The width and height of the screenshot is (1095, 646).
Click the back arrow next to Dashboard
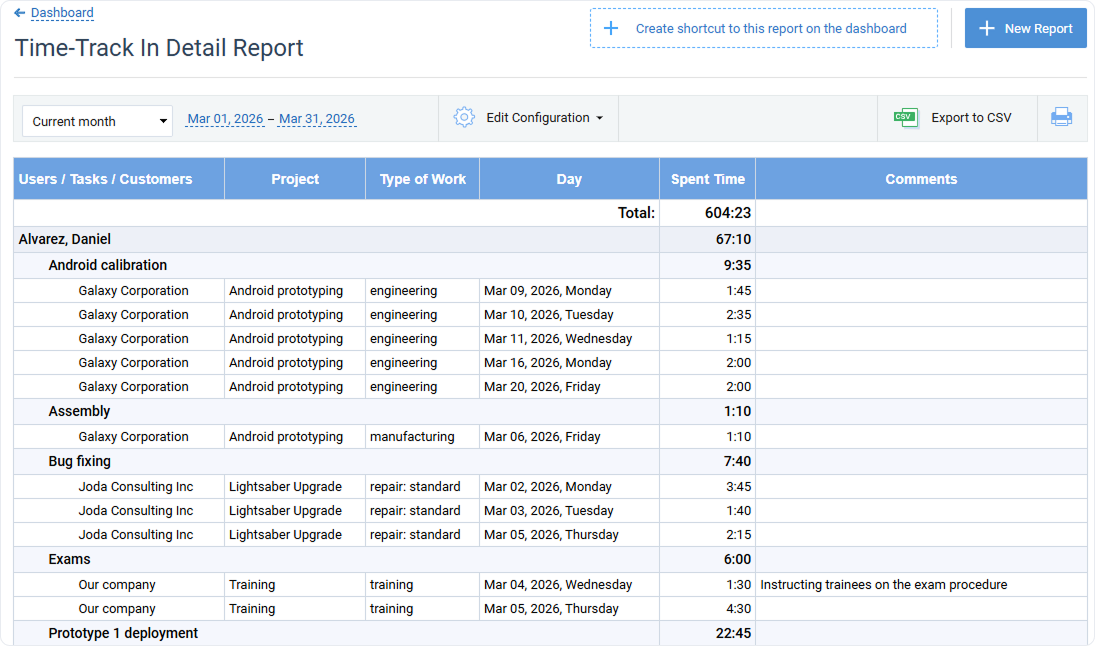[x=19, y=13]
